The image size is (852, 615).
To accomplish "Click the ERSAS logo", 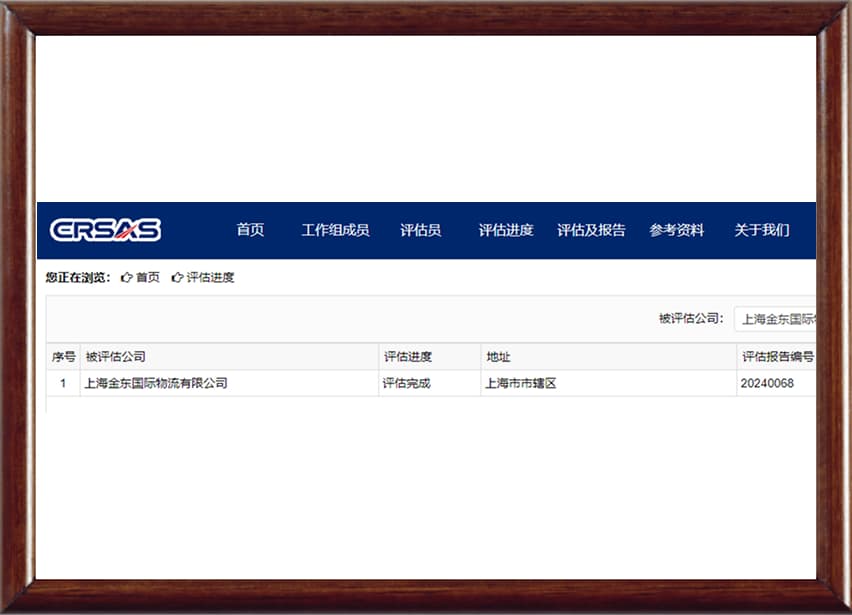I will pos(105,230).
